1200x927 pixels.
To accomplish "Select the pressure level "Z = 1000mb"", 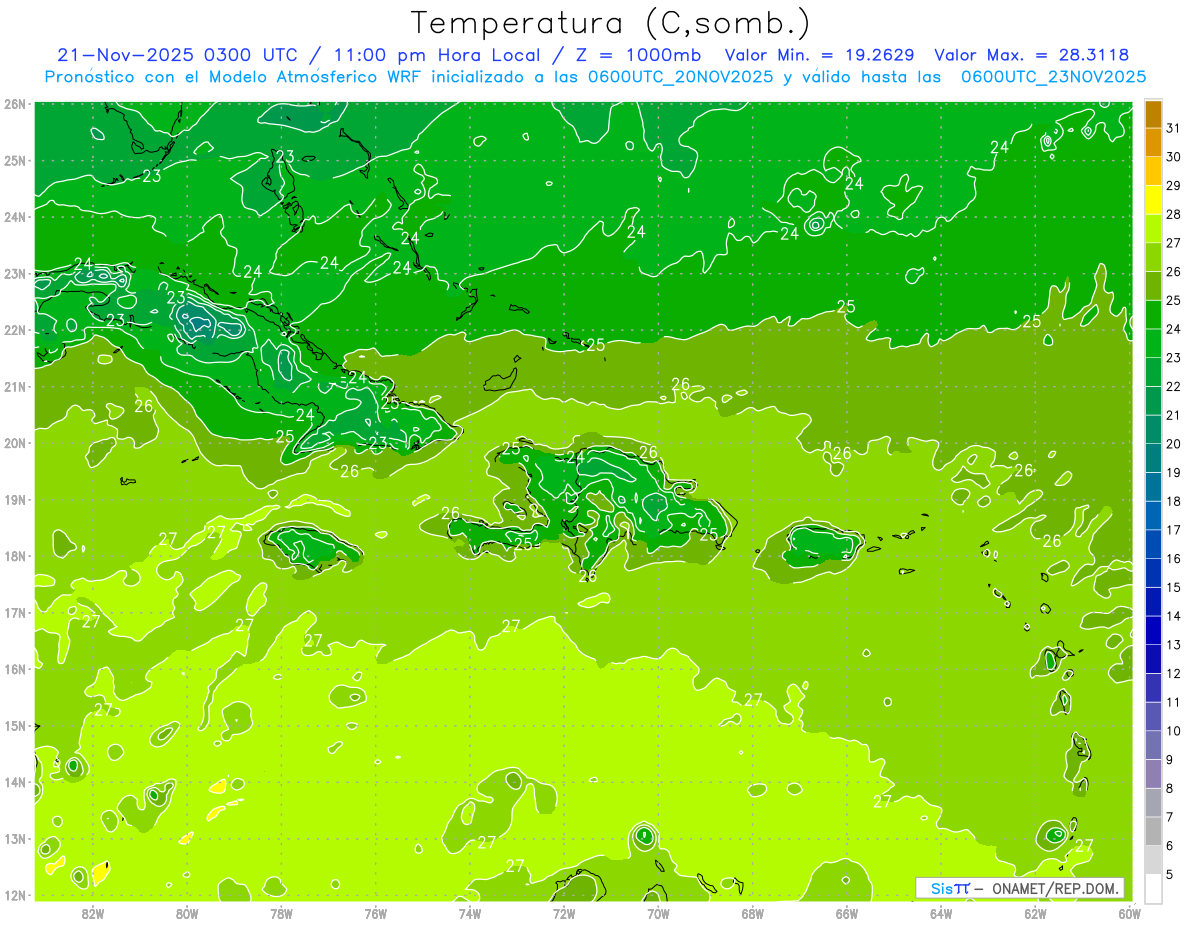I will coord(638,55).
